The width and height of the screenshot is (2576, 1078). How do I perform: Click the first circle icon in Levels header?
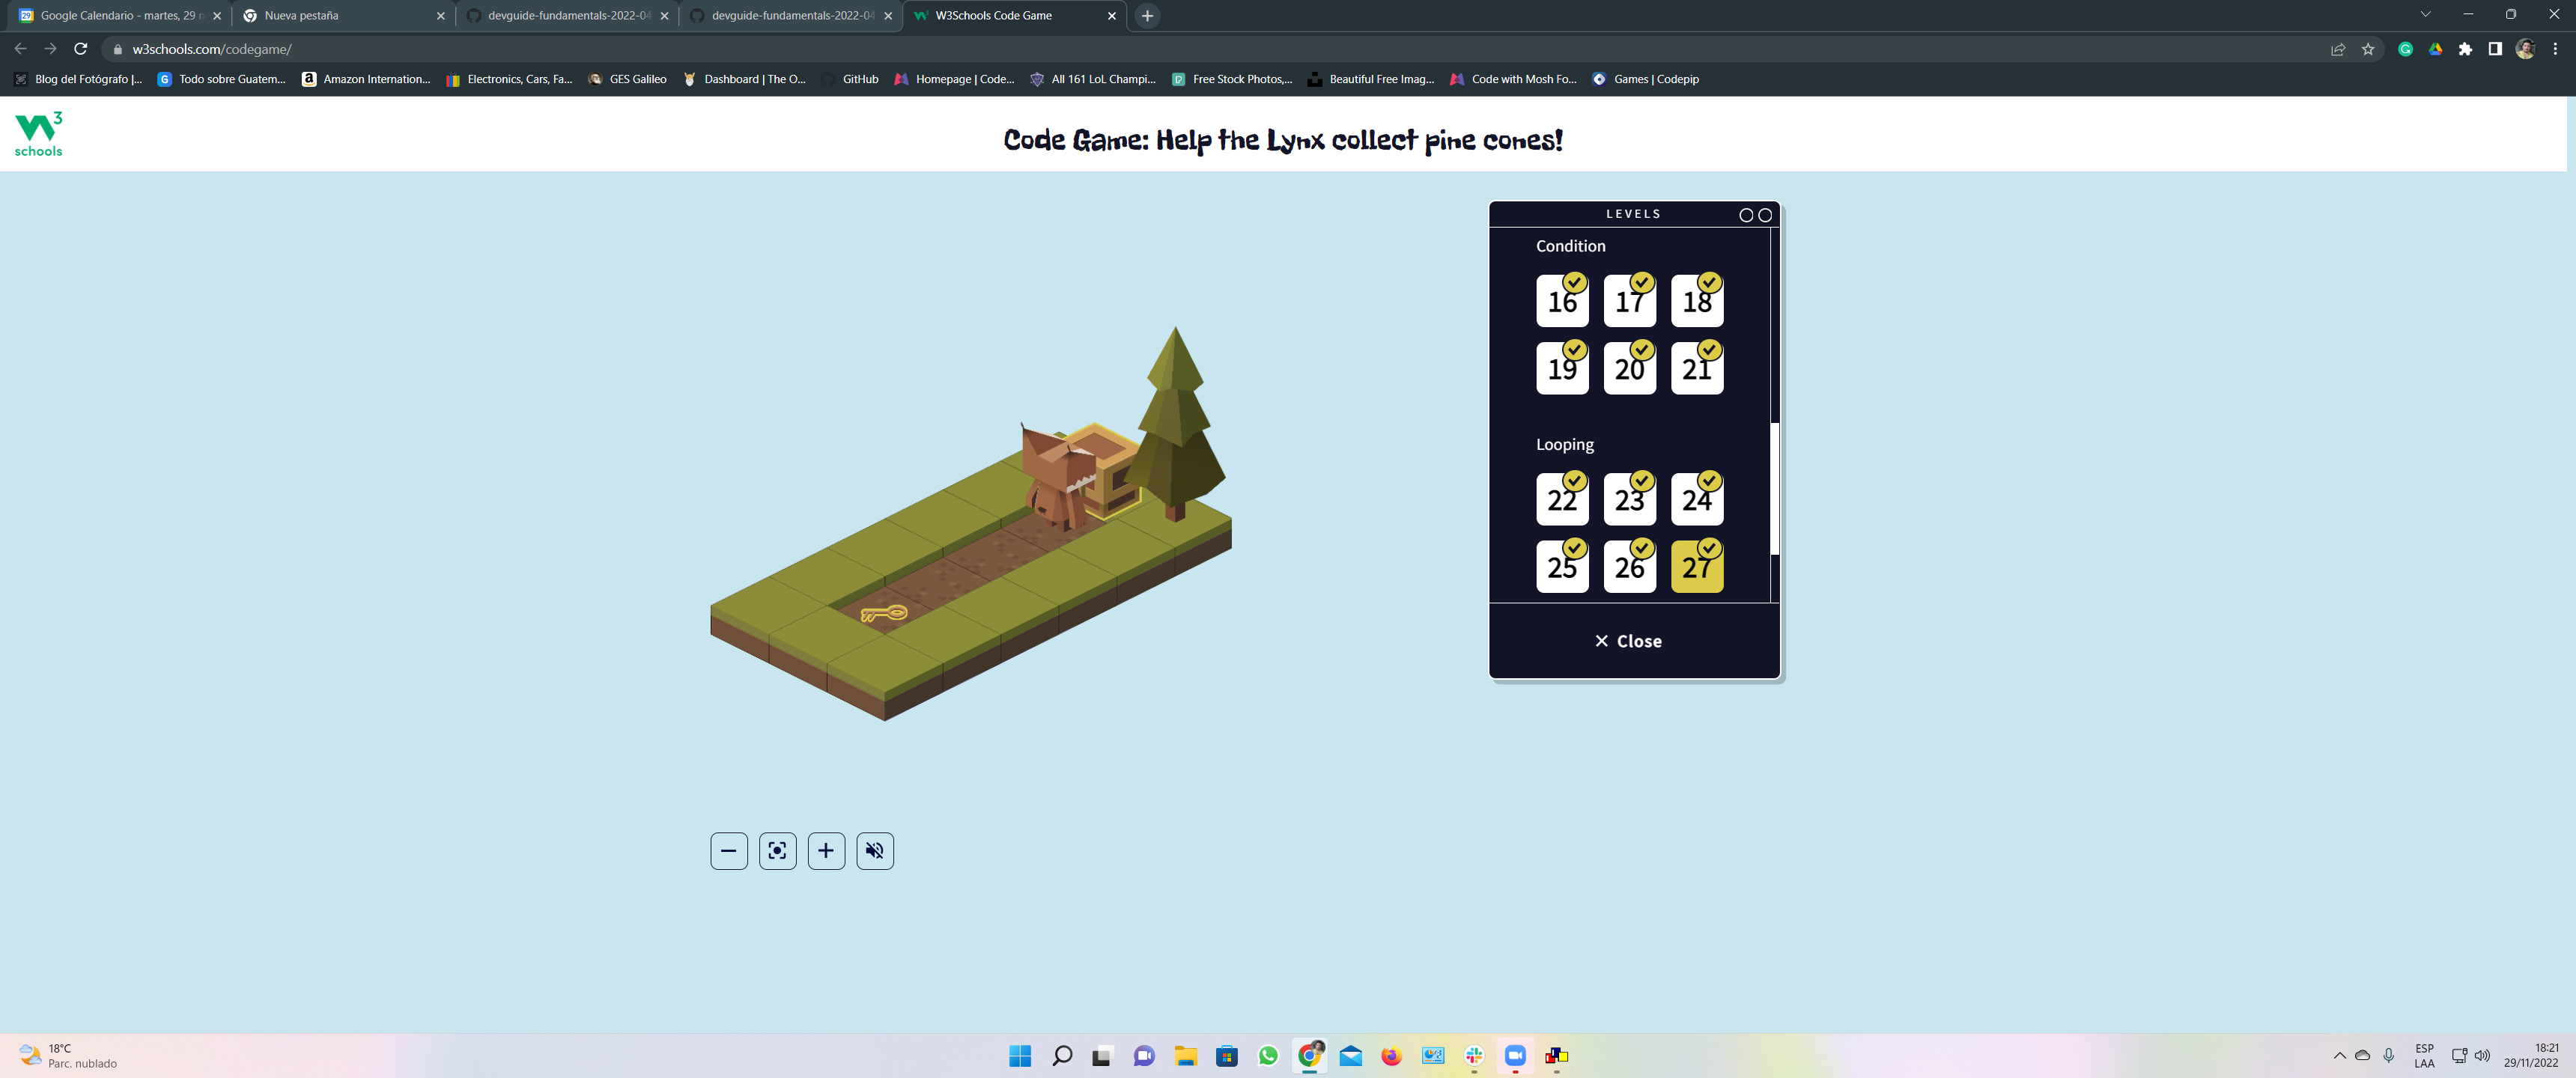coord(1745,215)
